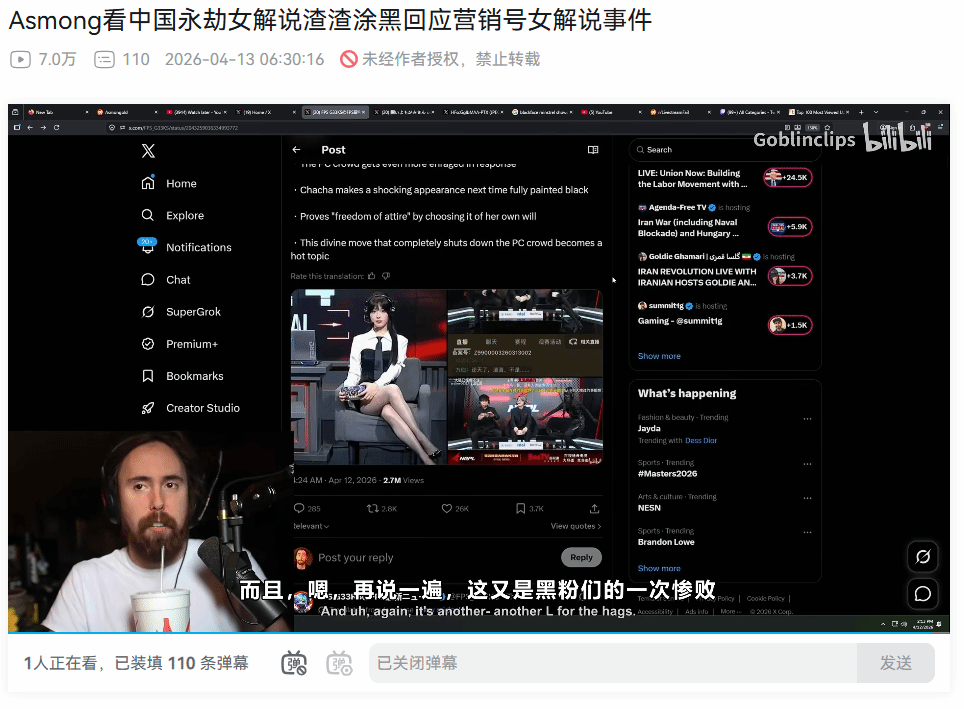Click thumbs up on Rate this translation
The width and height of the screenshot is (964, 709).
(372, 276)
